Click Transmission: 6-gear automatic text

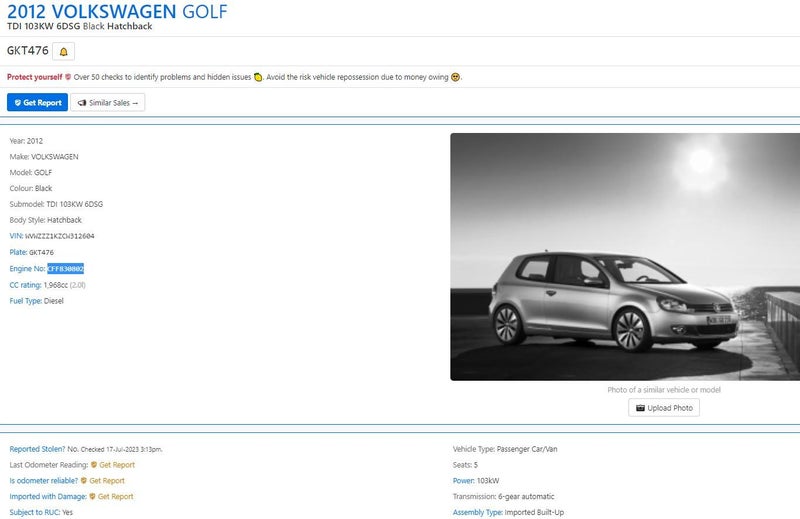(x=504, y=497)
